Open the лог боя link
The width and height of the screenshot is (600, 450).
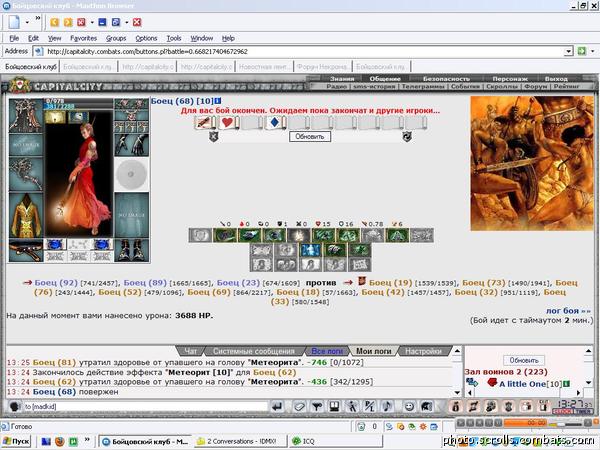568,311
